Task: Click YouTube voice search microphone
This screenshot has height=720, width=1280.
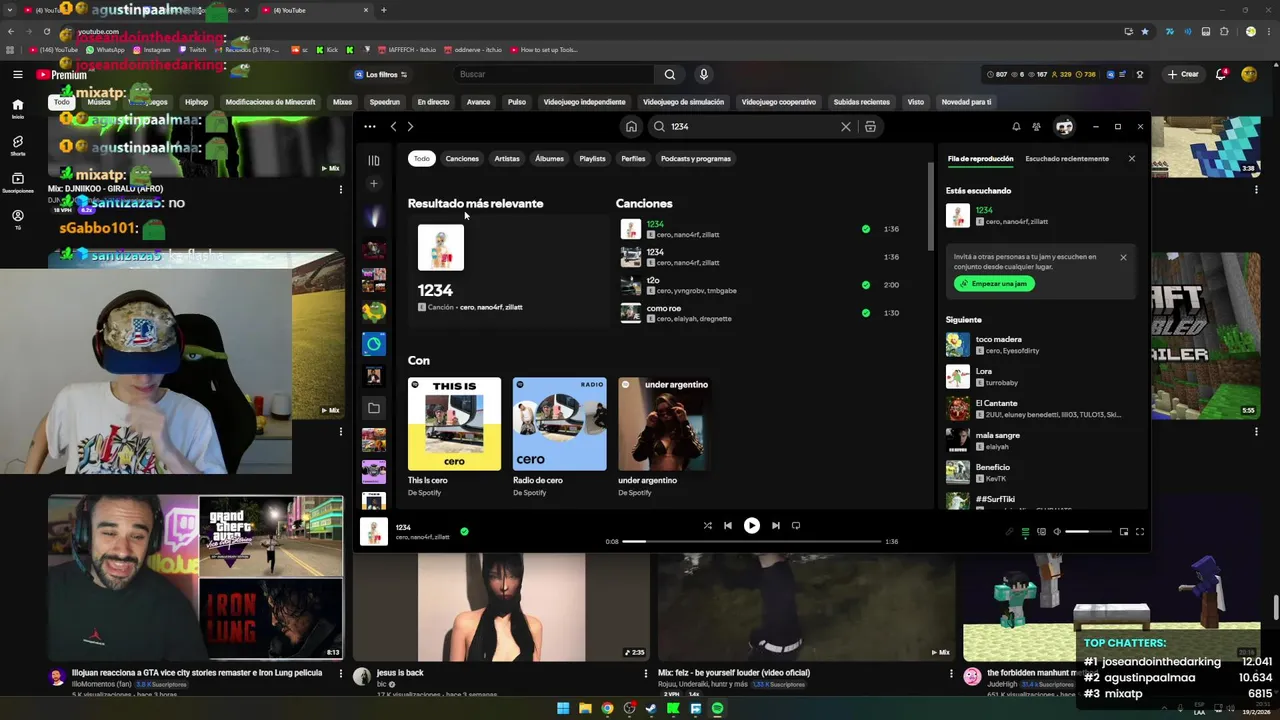Action: (704, 74)
